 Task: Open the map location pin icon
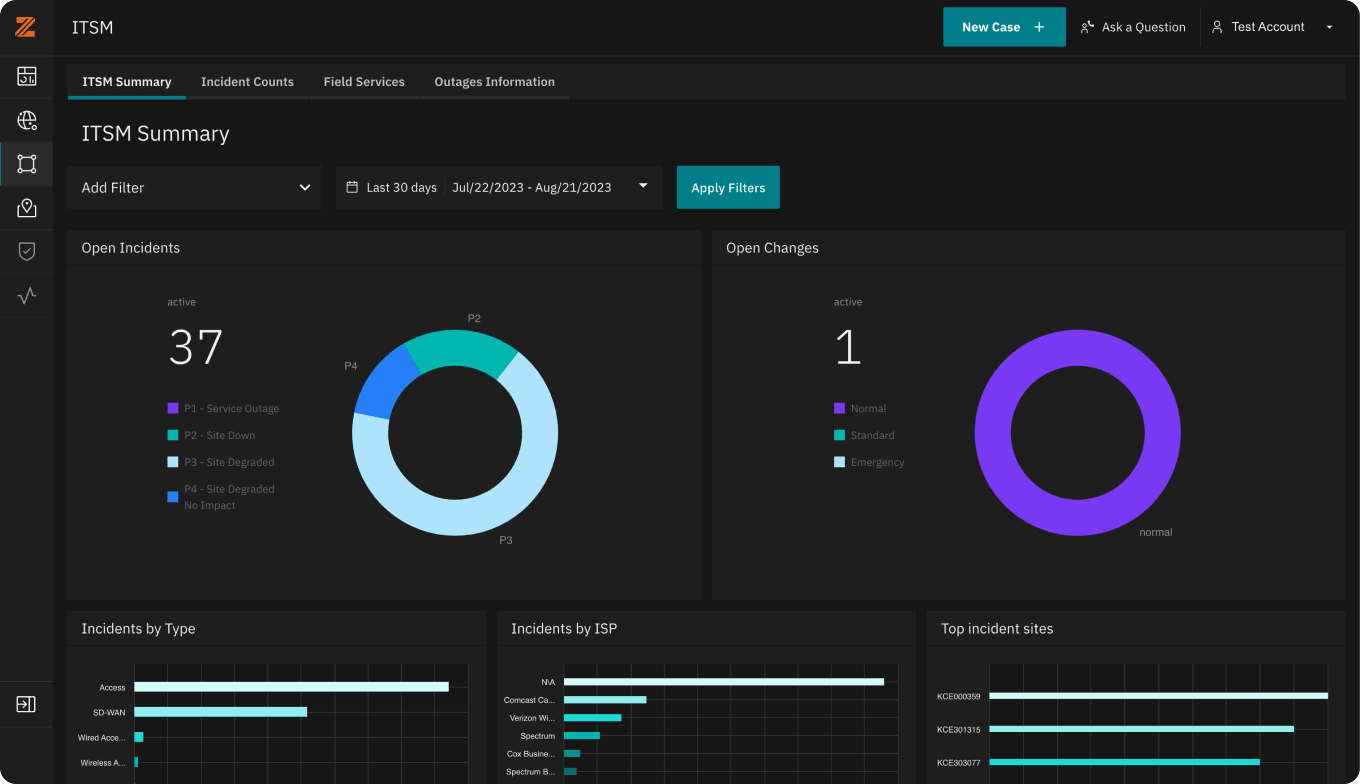point(27,208)
